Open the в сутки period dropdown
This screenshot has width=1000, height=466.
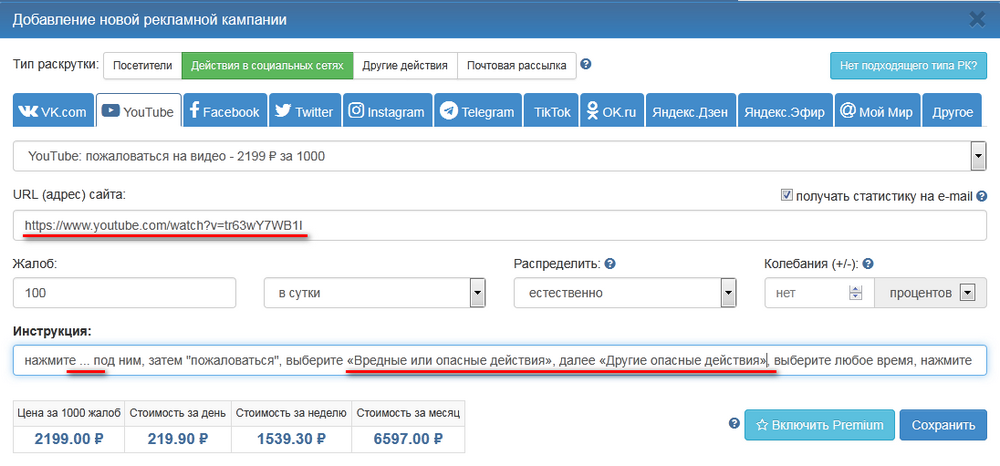tap(477, 293)
